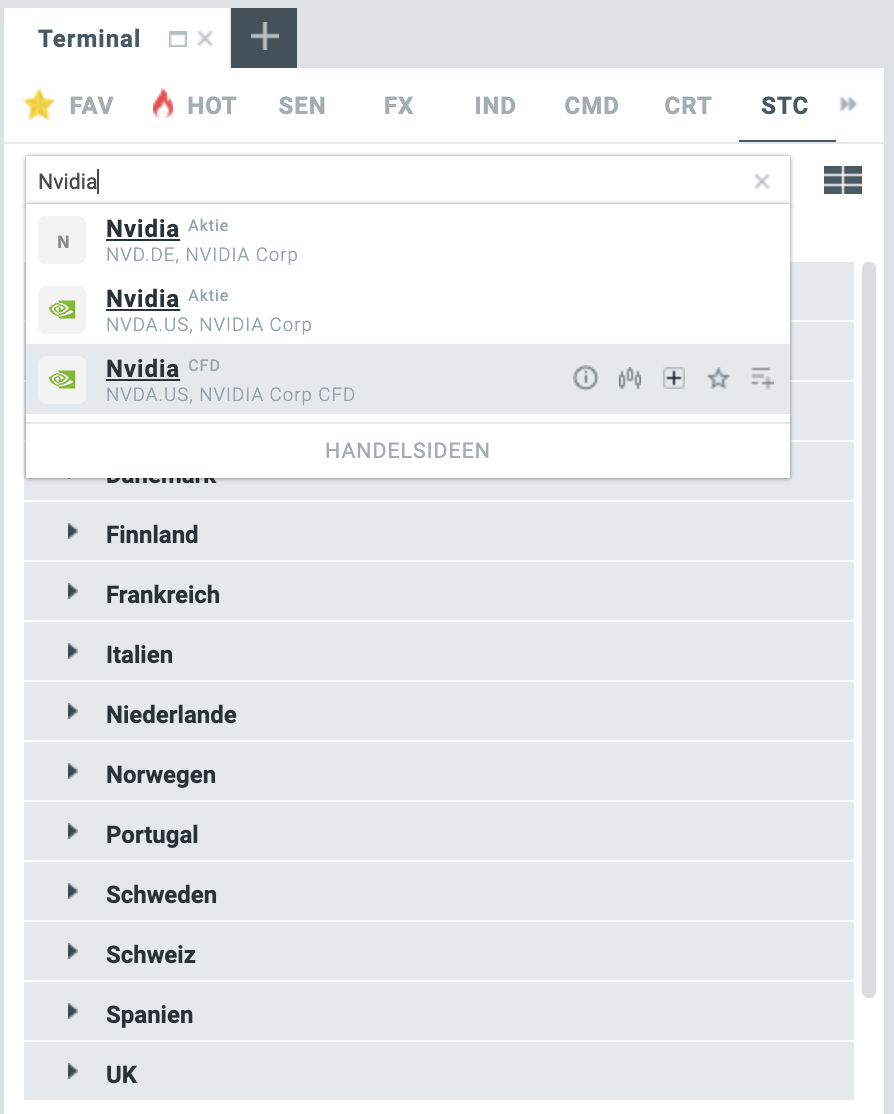
Task: Open instrument info for Nvidia CFD
Action: (x=585, y=378)
